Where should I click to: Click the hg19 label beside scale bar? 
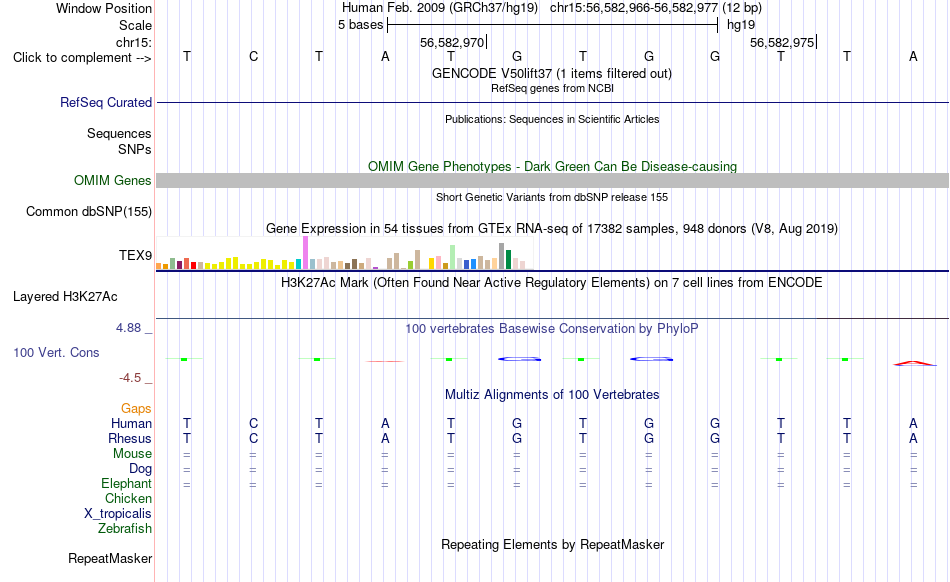741,25
